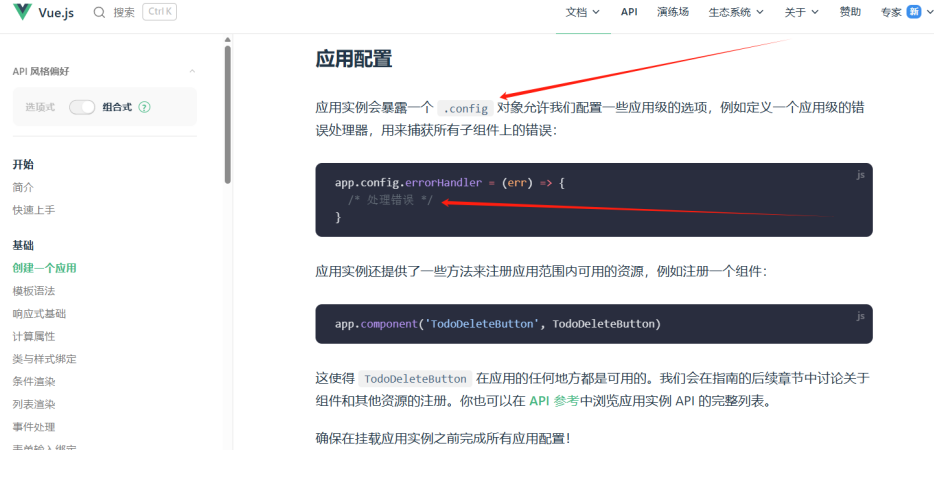Click the app.config.errorHandler code line

pos(450,183)
